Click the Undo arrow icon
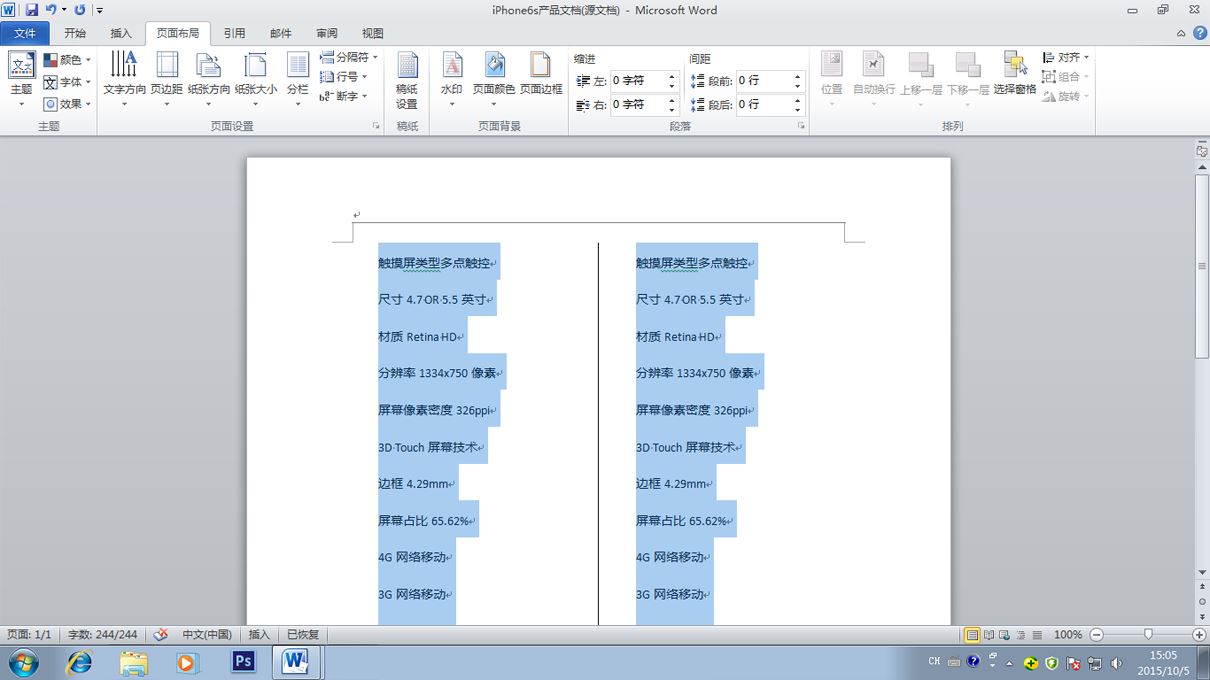1210x680 pixels. point(51,10)
